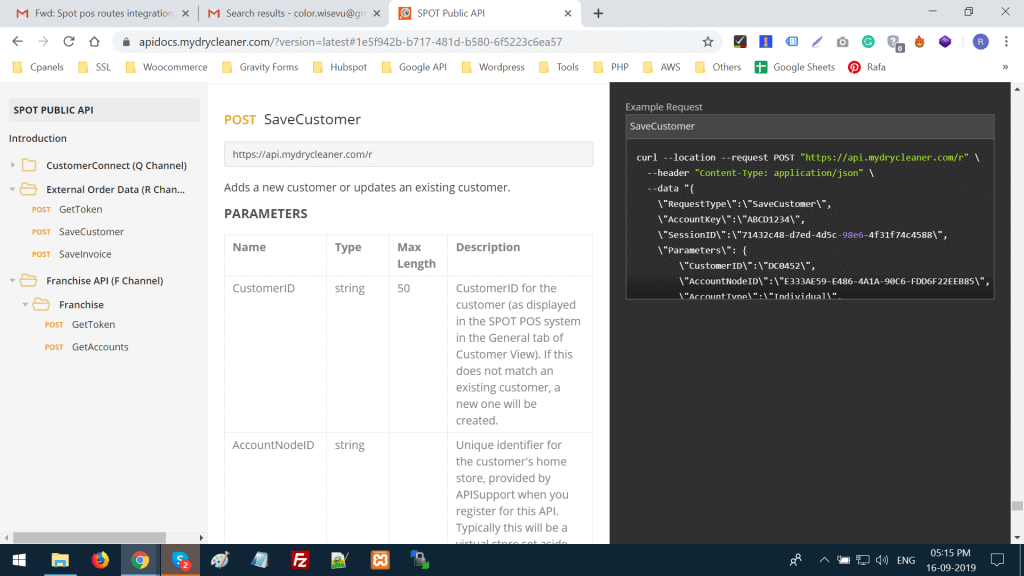Open the Windows notification center

point(997,560)
